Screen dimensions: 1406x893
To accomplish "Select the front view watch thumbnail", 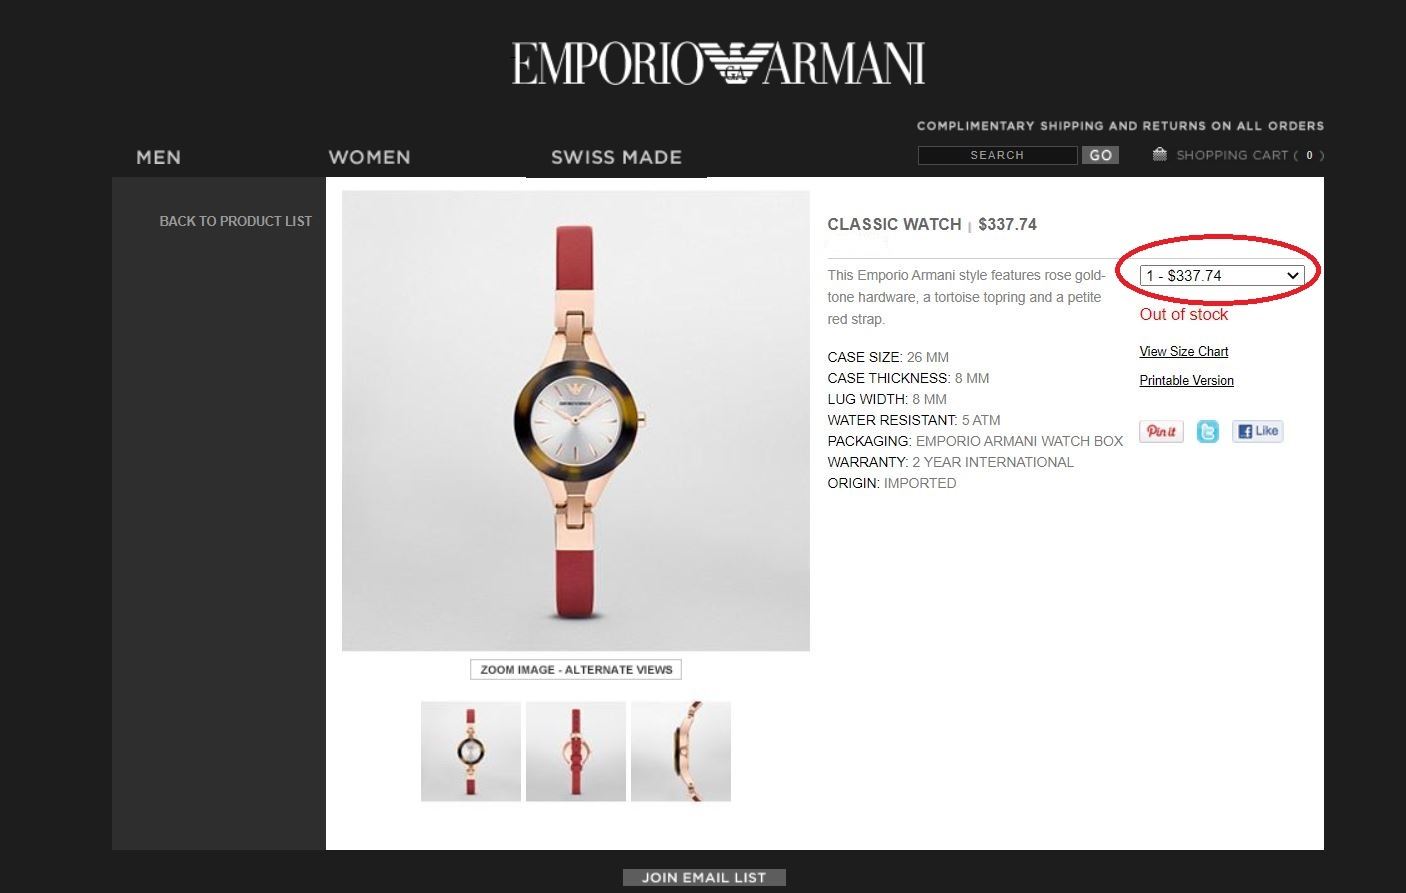I will coord(471,751).
